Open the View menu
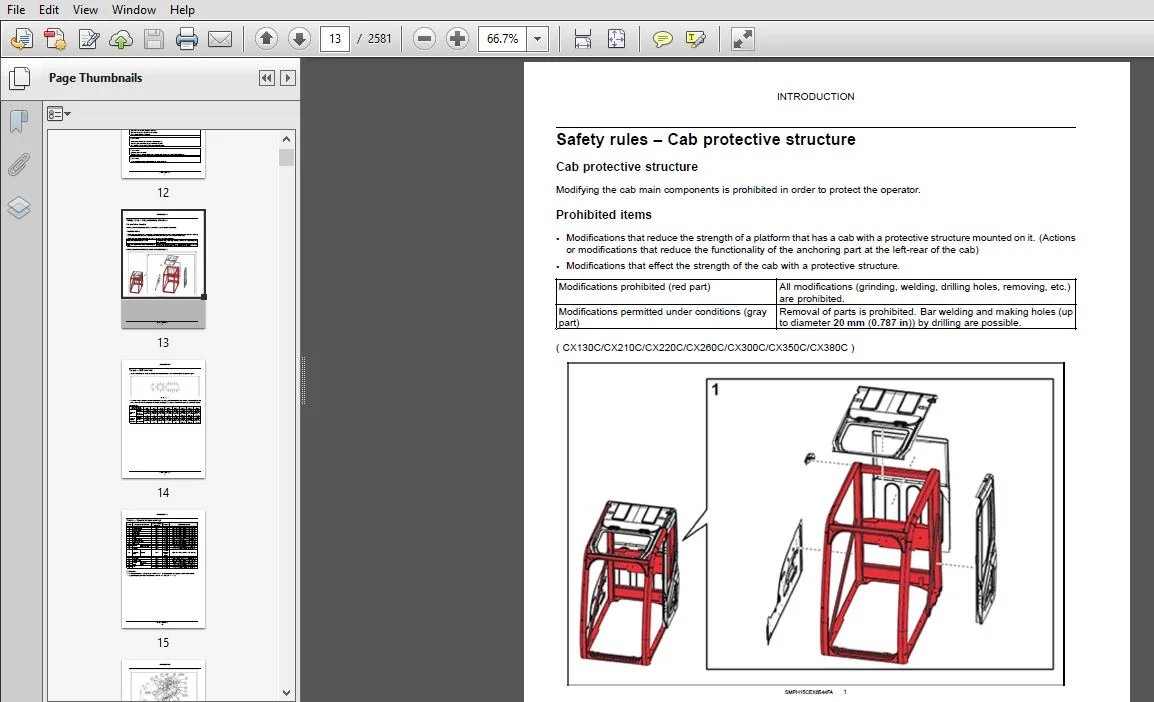This screenshot has width=1154, height=702. [x=85, y=10]
